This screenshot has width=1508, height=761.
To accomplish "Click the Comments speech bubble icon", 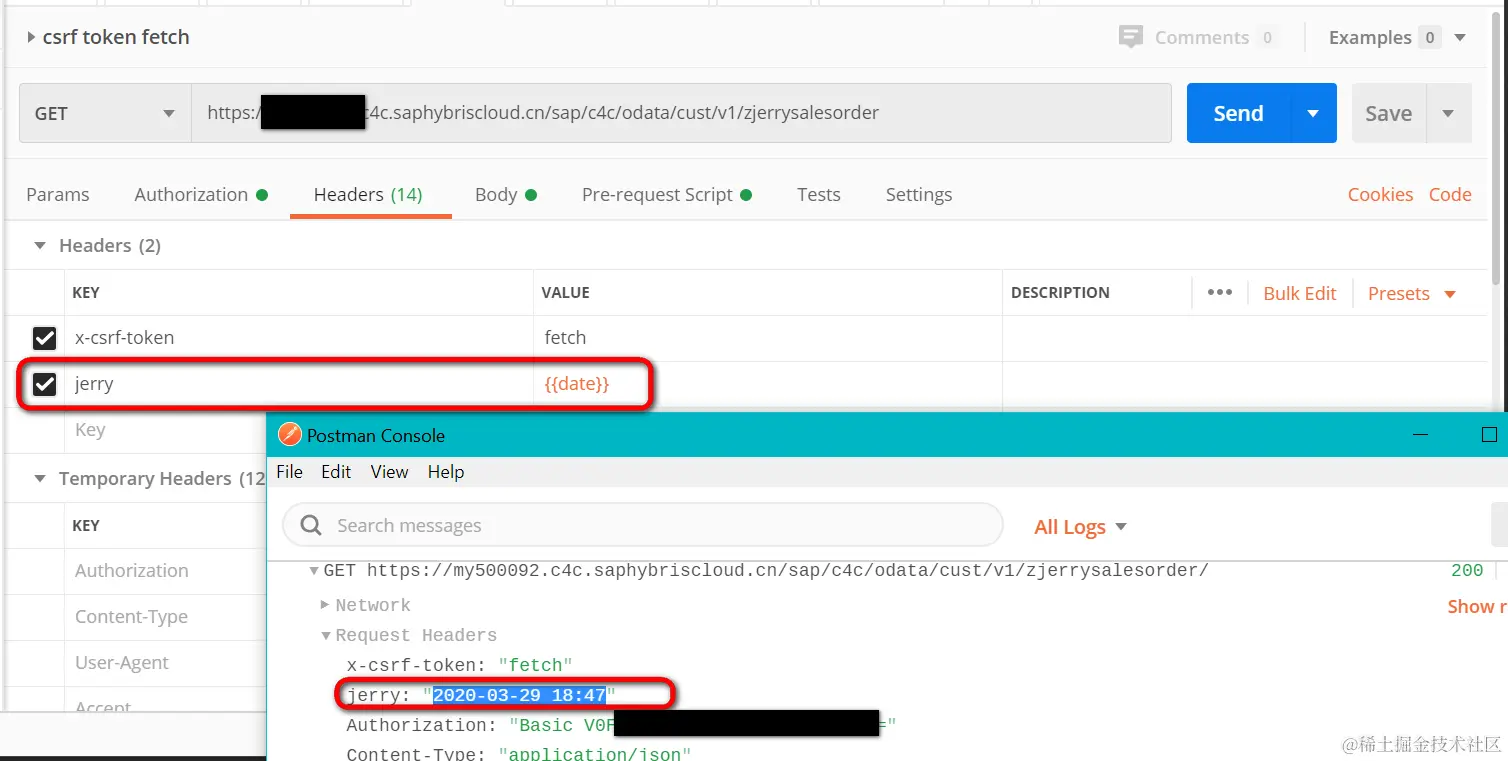I will (1131, 38).
